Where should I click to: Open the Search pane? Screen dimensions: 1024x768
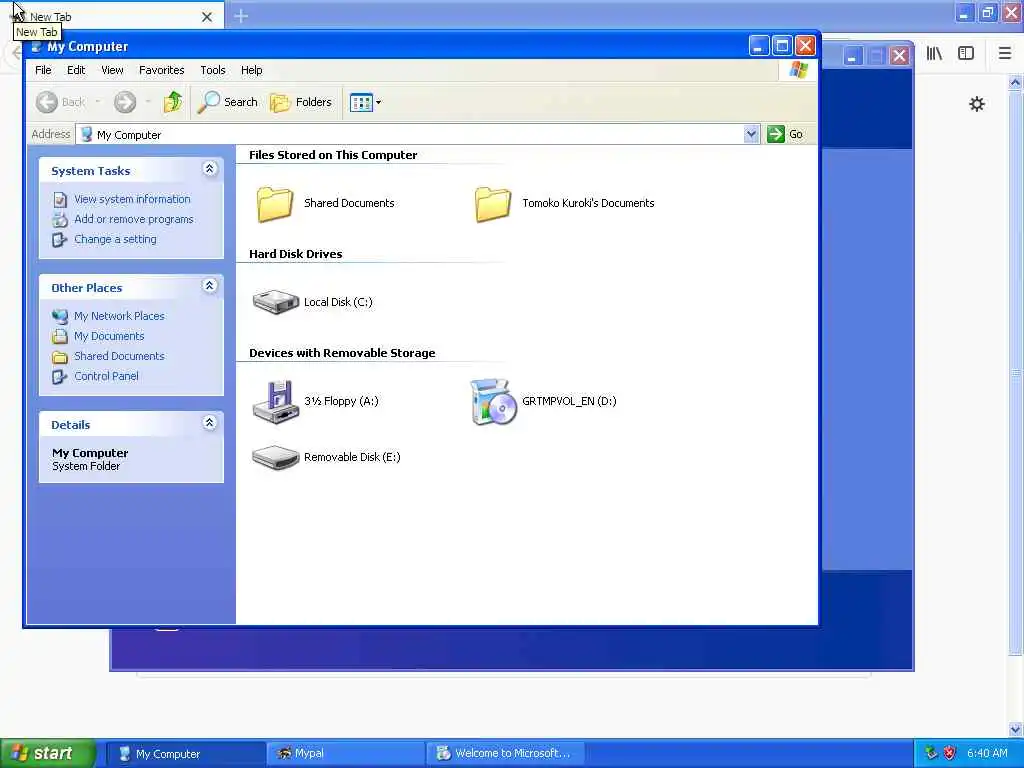227,102
